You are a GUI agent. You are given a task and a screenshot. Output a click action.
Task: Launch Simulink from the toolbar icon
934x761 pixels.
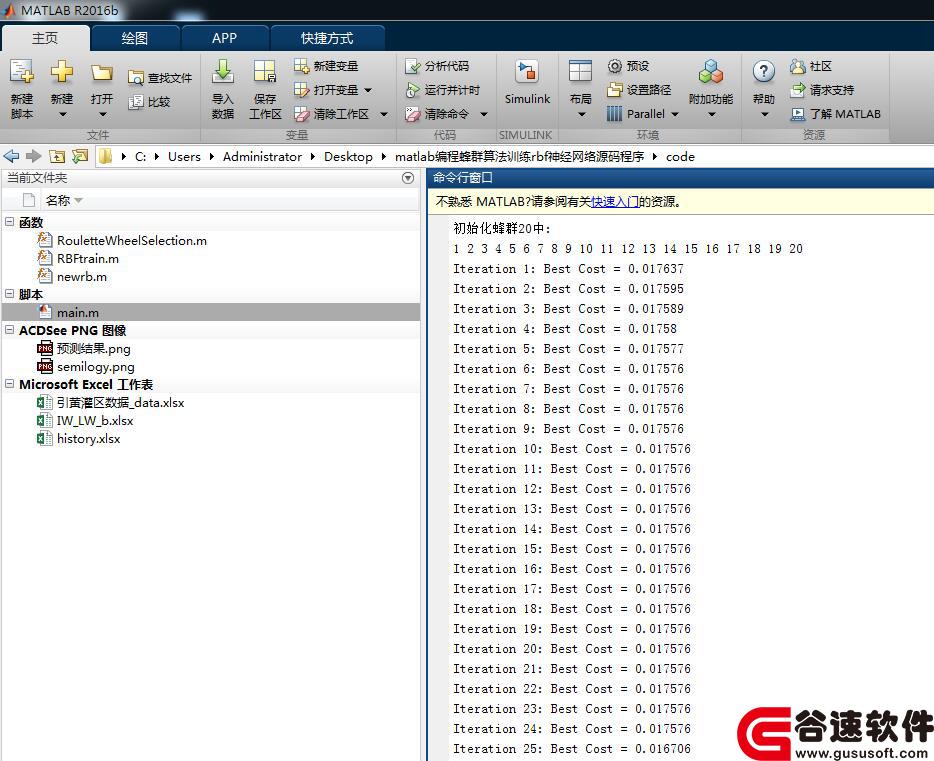[527, 72]
